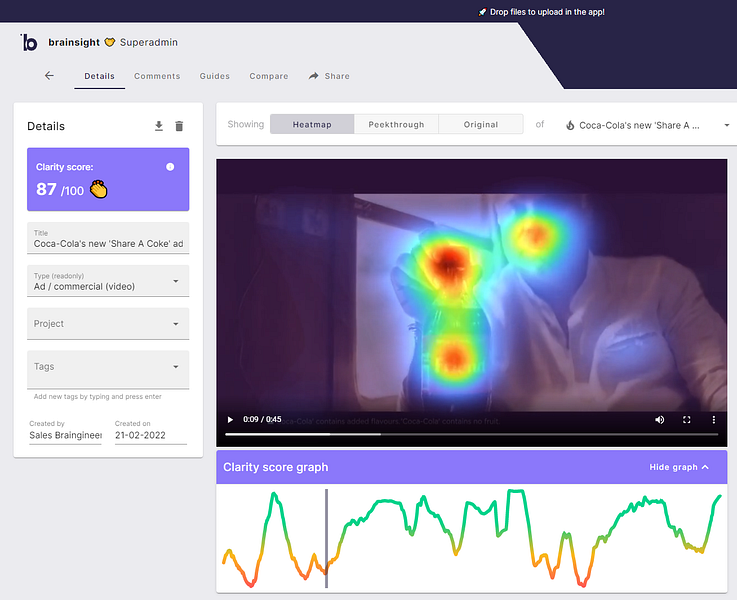Click the Clarity score graph heading
Screen dimensions: 737x600
(x=275, y=467)
